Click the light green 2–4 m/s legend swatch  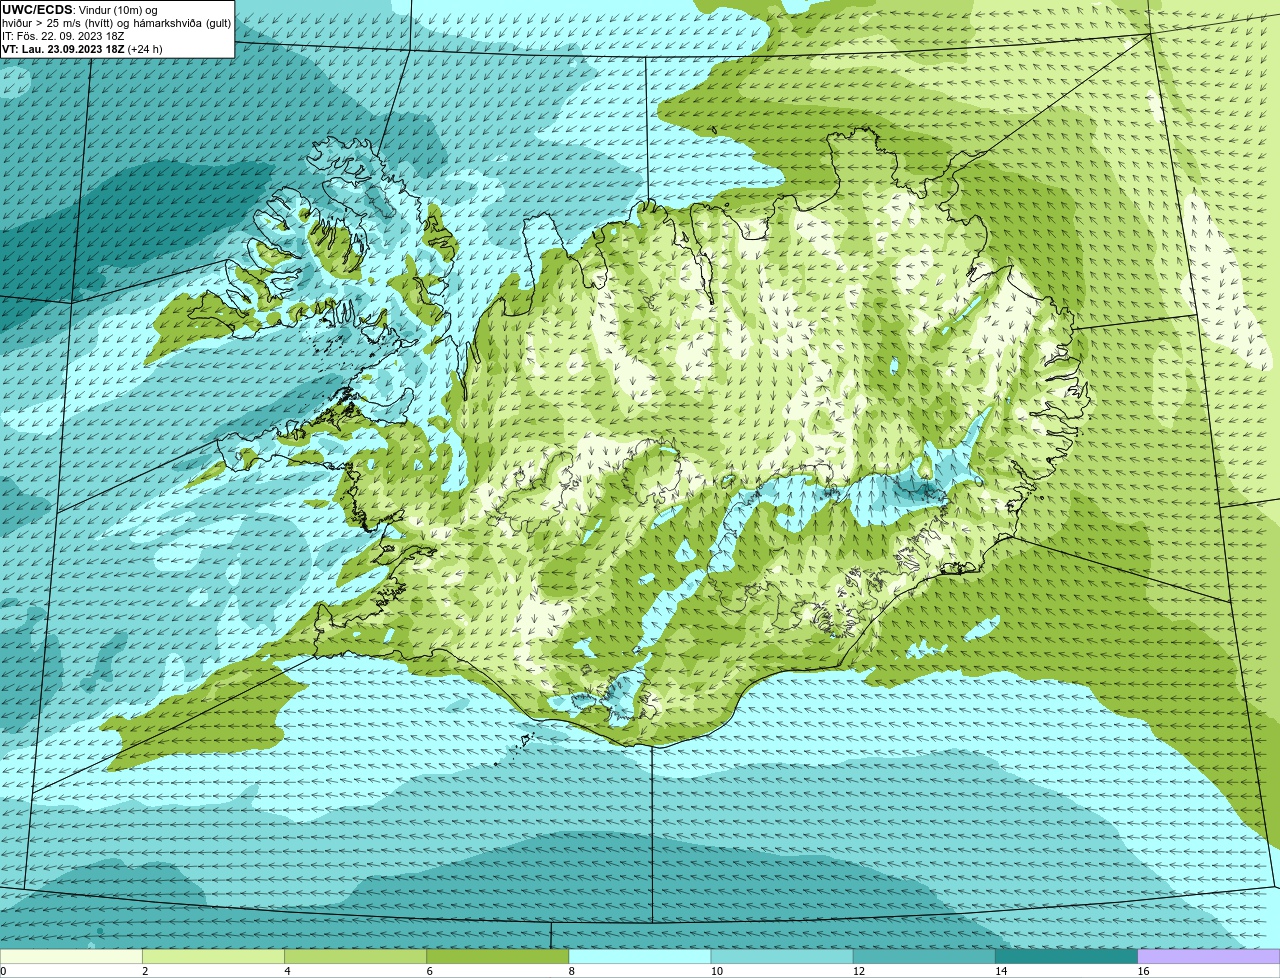213,957
